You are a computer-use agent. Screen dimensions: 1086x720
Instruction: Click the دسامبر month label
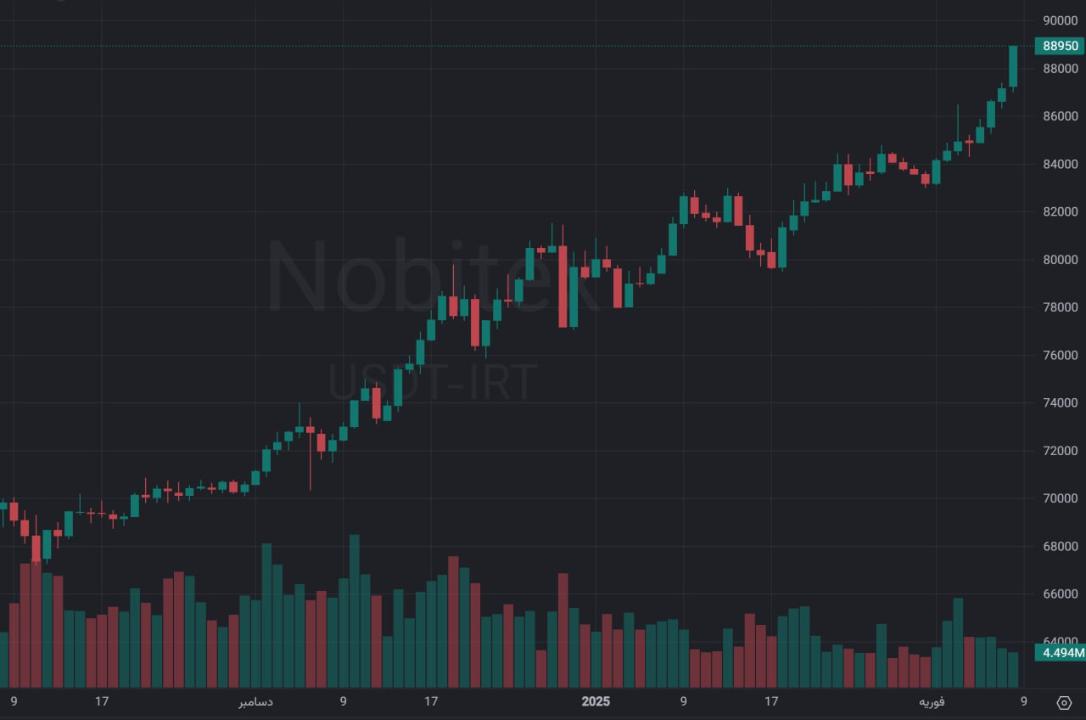(x=254, y=702)
